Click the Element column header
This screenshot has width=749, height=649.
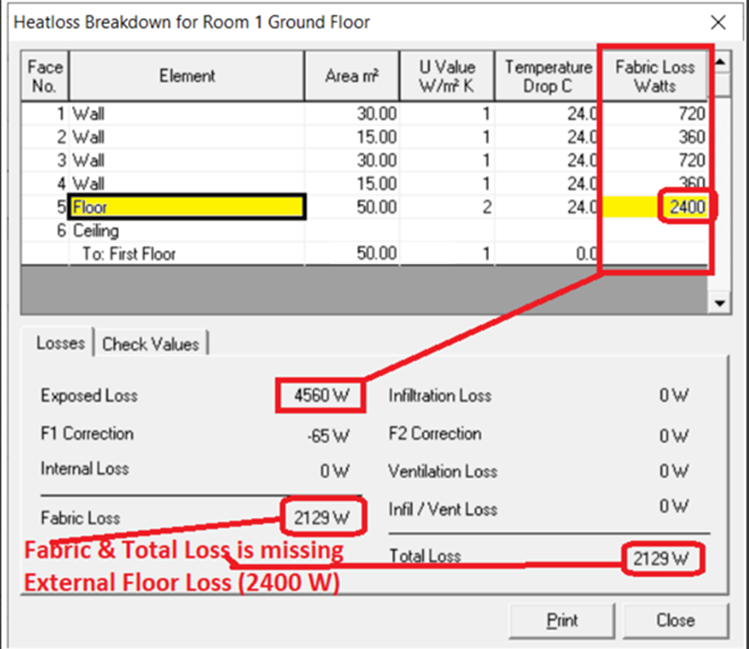tap(187, 76)
